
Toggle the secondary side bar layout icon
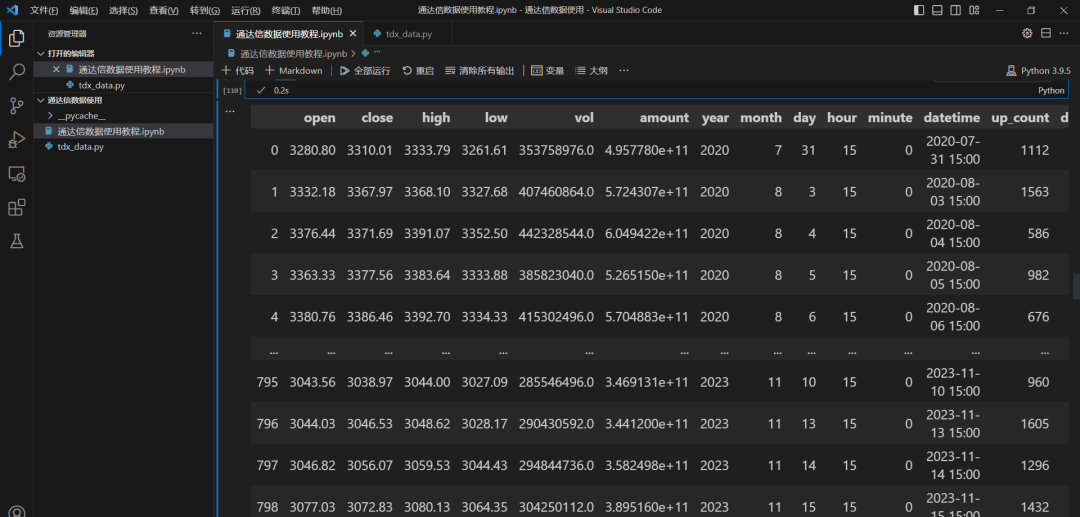(x=955, y=10)
